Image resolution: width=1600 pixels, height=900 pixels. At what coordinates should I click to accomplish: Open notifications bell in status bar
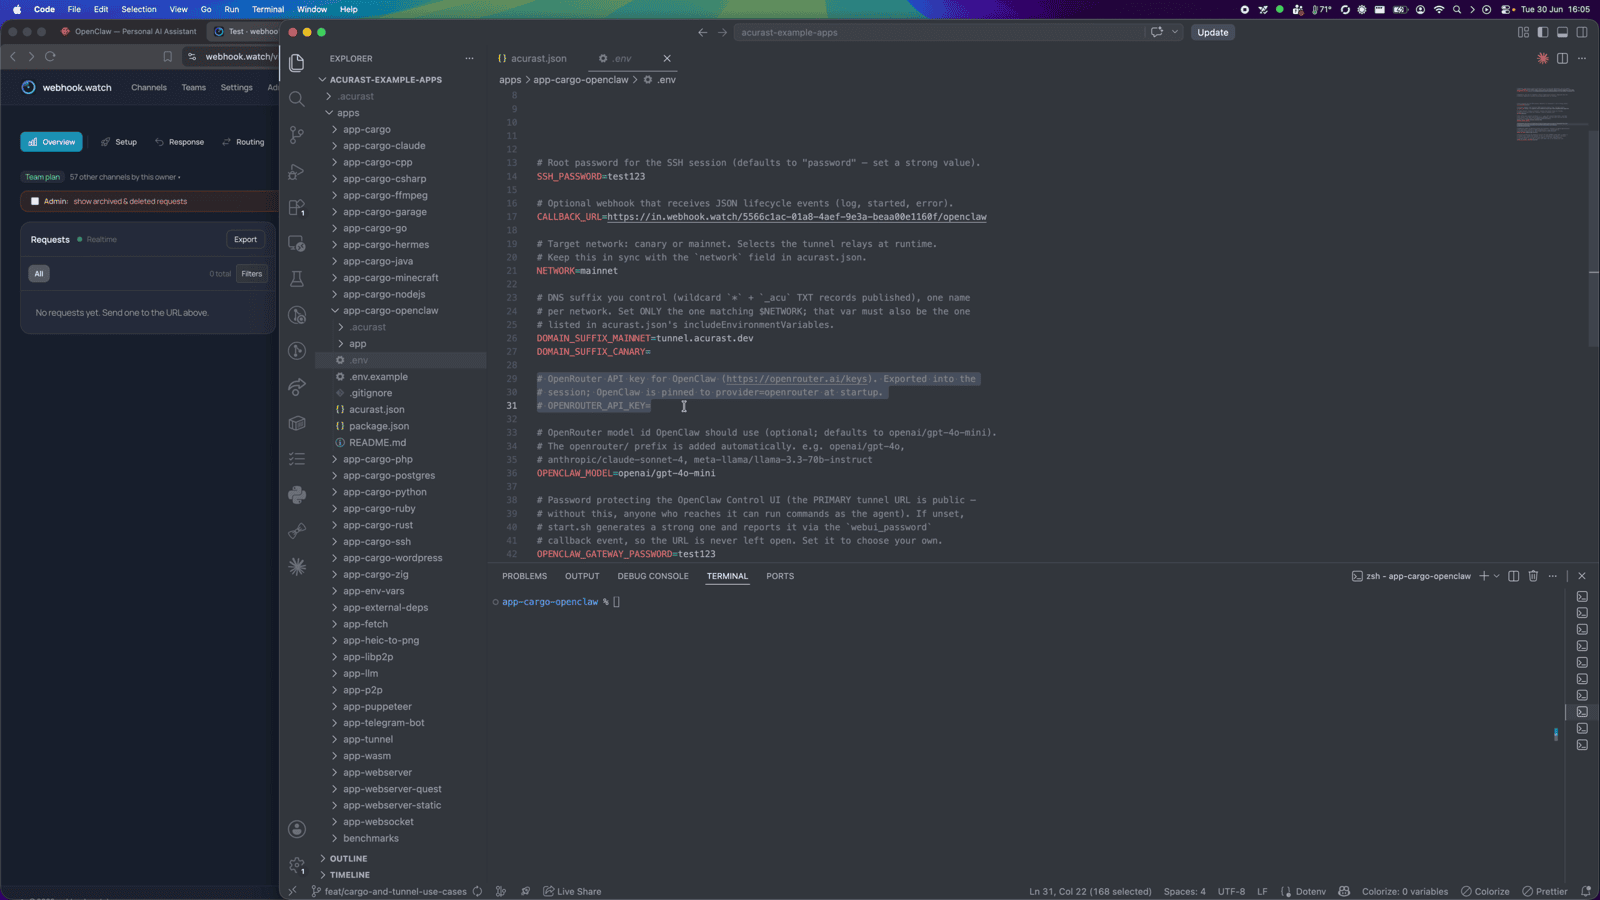pyautogui.click(x=1586, y=891)
